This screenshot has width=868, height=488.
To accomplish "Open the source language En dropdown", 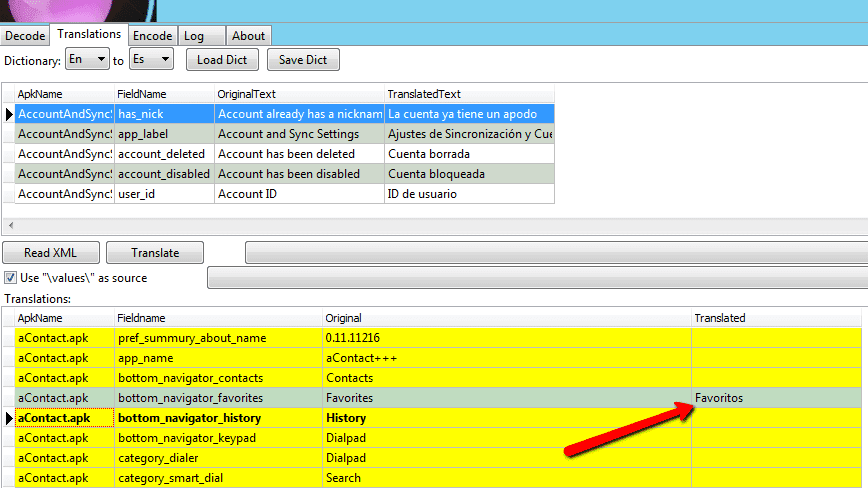I will coord(87,59).
